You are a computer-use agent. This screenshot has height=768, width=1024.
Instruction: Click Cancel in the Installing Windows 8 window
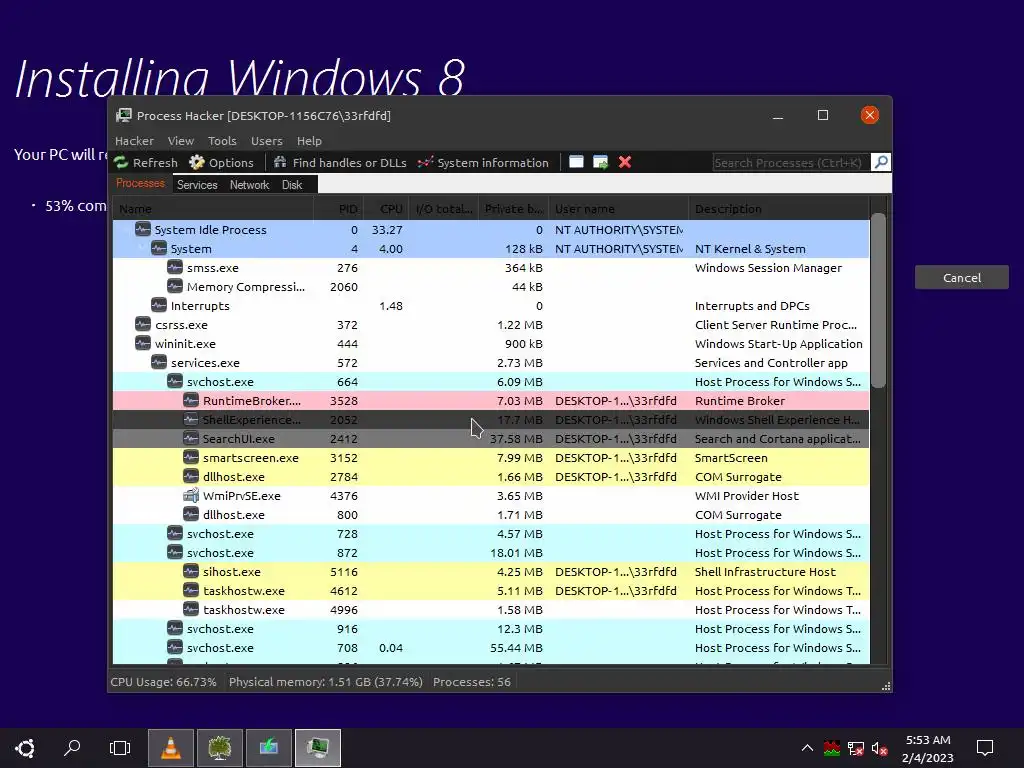[962, 278]
